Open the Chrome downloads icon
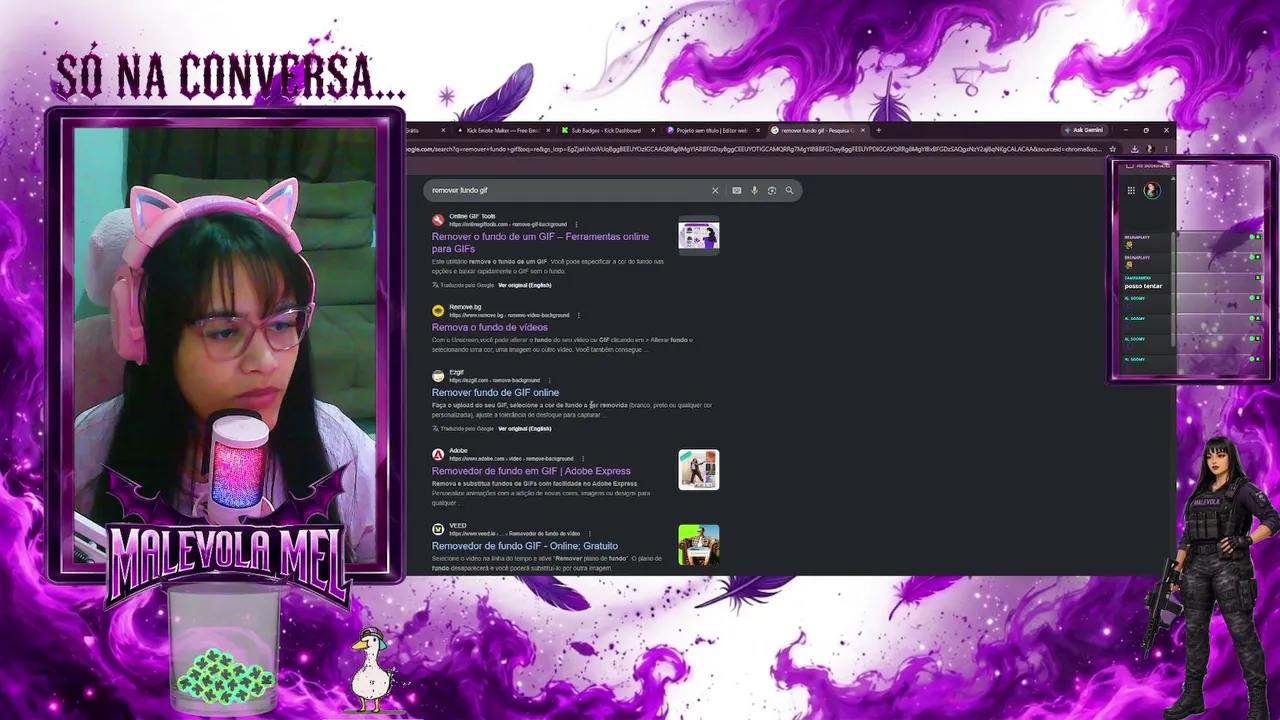Viewport: 1280px width, 720px height. [x=1134, y=149]
